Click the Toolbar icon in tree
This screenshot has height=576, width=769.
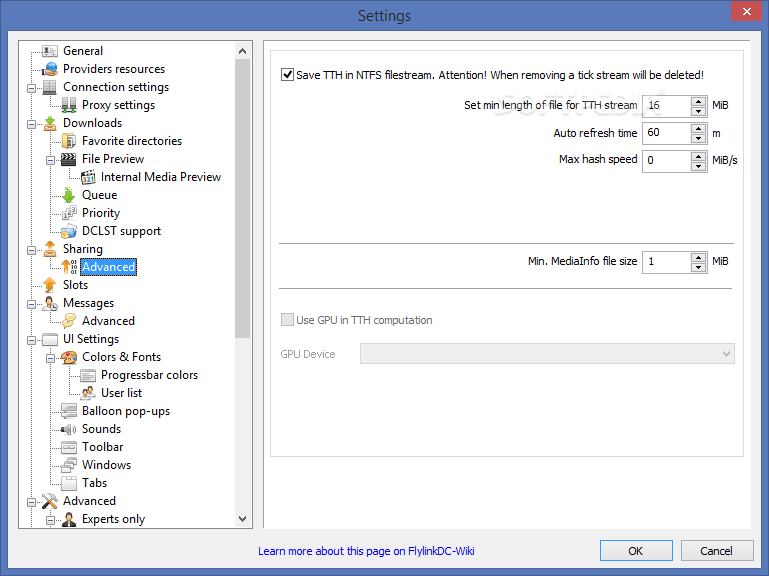tap(69, 447)
